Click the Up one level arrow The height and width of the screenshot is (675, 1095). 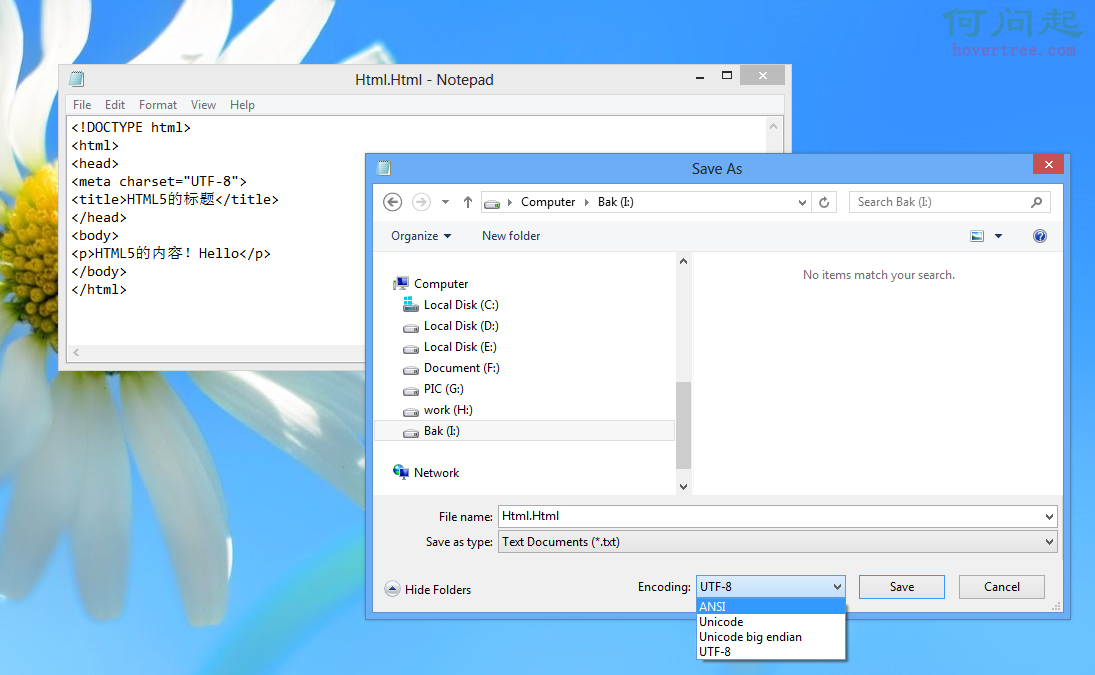point(467,202)
